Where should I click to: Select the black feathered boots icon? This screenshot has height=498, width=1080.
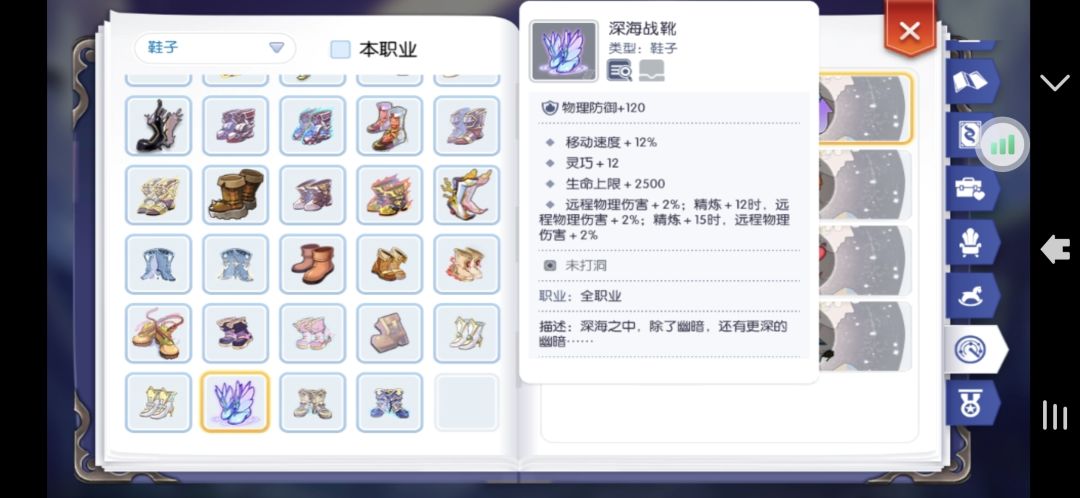158,125
